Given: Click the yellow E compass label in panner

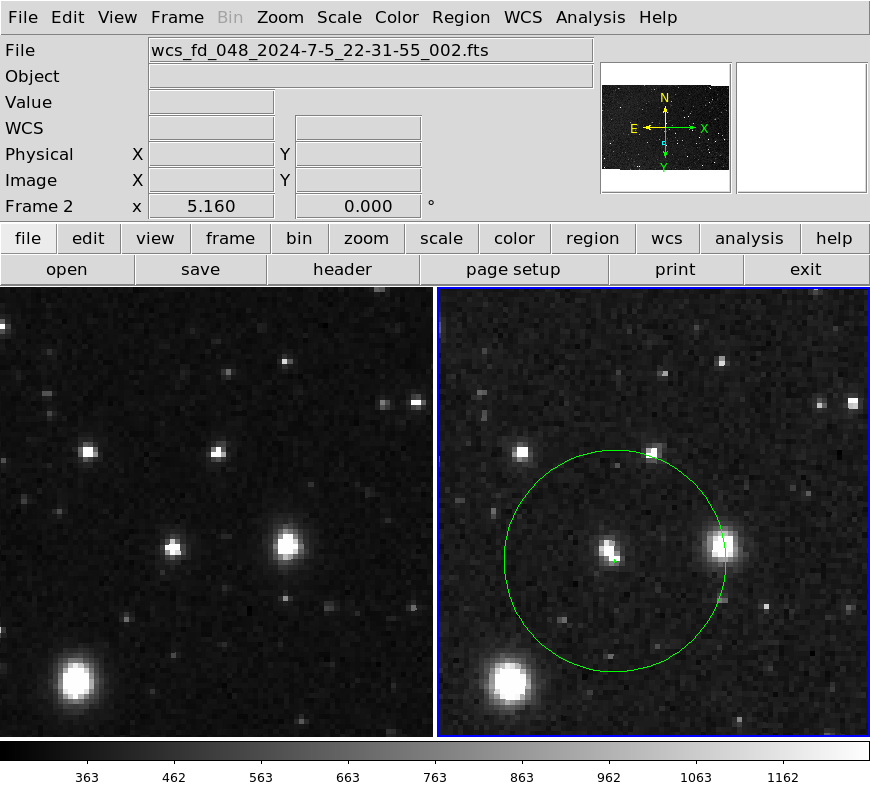Looking at the screenshot, I should point(634,129).
